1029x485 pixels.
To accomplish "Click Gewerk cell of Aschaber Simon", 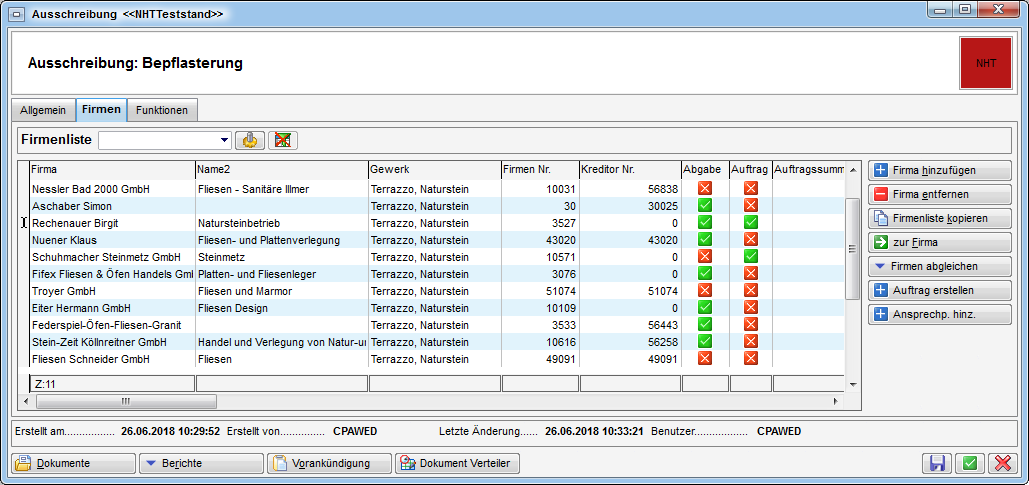I will [435, 206].
